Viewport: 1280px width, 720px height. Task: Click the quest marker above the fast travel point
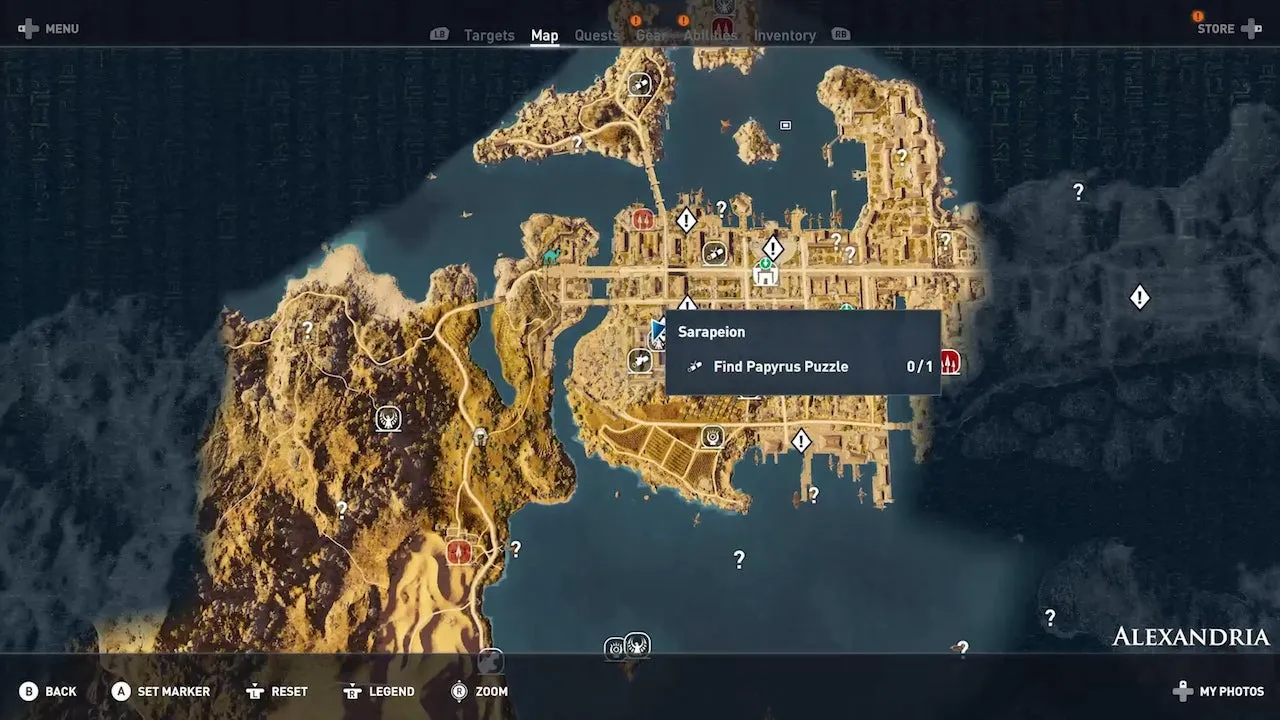(773, 247)
